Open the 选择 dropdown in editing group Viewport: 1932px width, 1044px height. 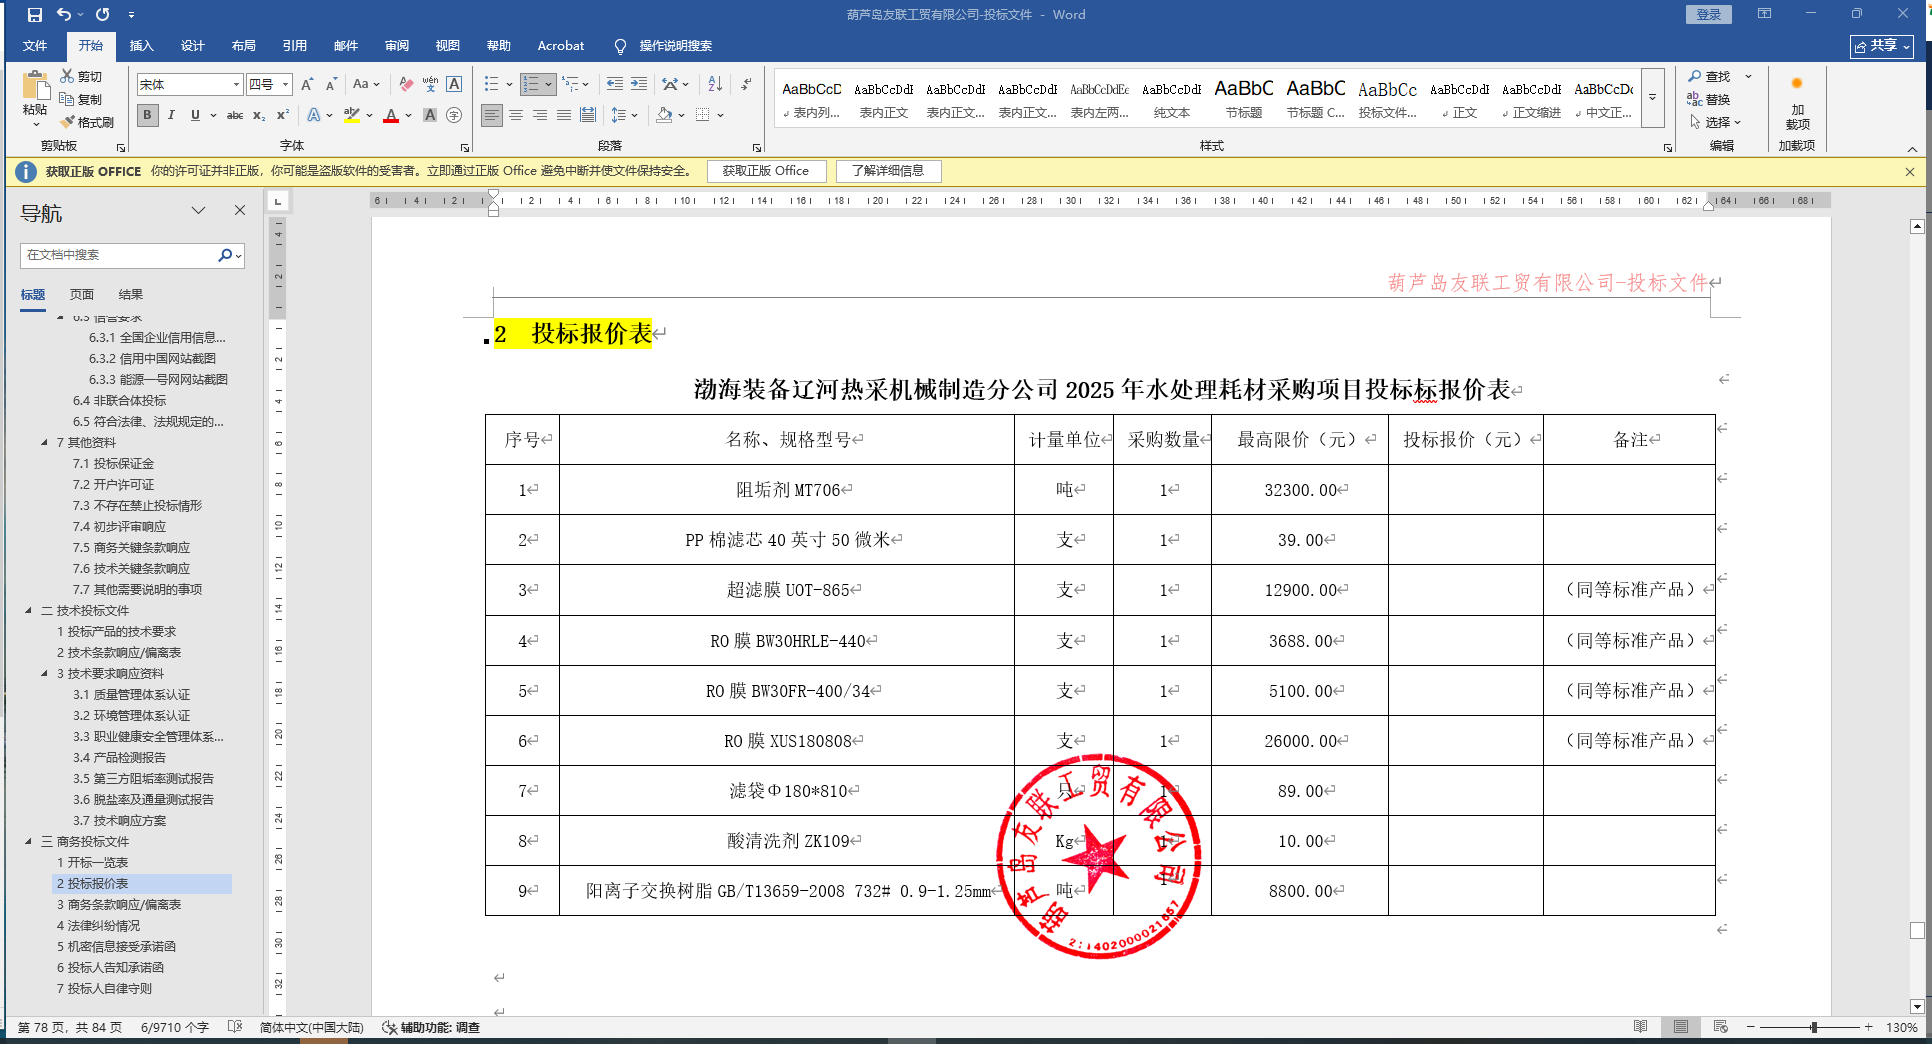pos(1715,122)
